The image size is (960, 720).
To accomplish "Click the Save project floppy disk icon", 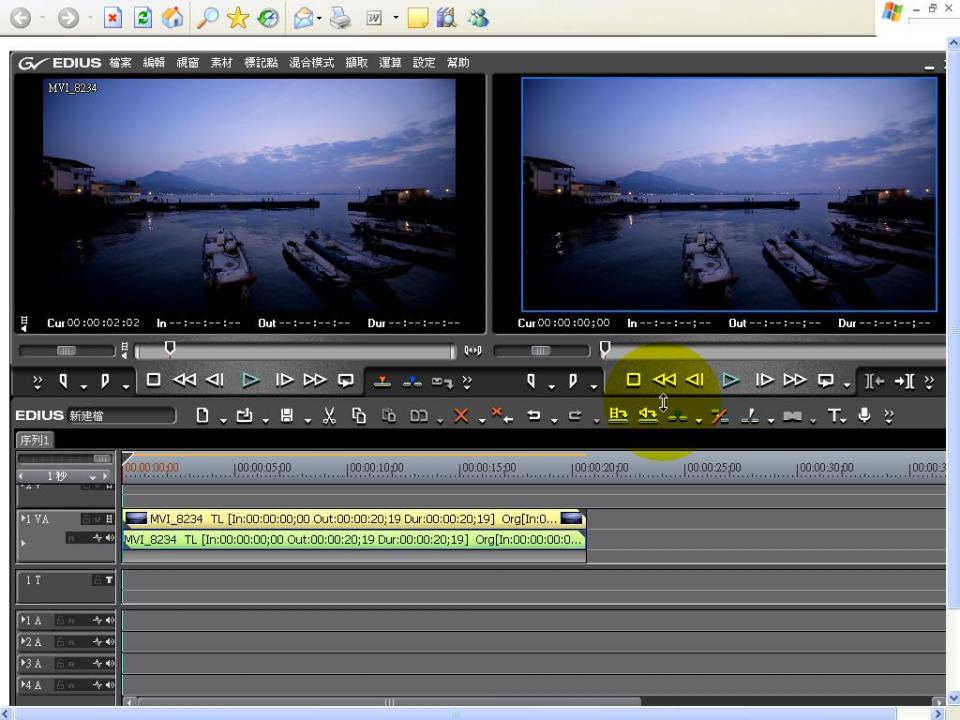I will click(287, 415).
